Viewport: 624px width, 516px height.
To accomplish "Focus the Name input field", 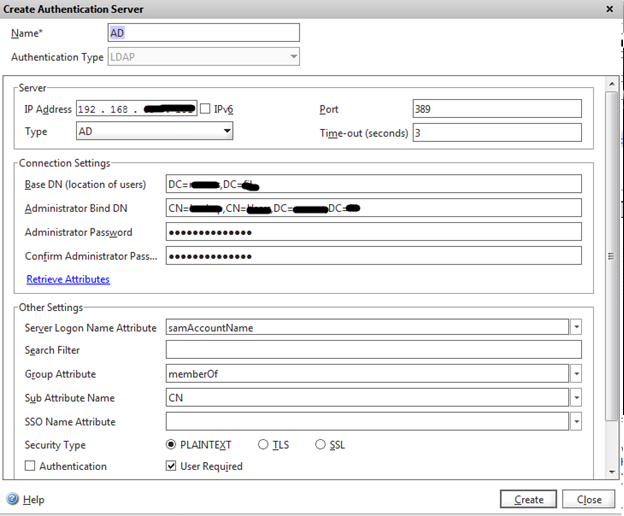I will (x=203, y=33).
